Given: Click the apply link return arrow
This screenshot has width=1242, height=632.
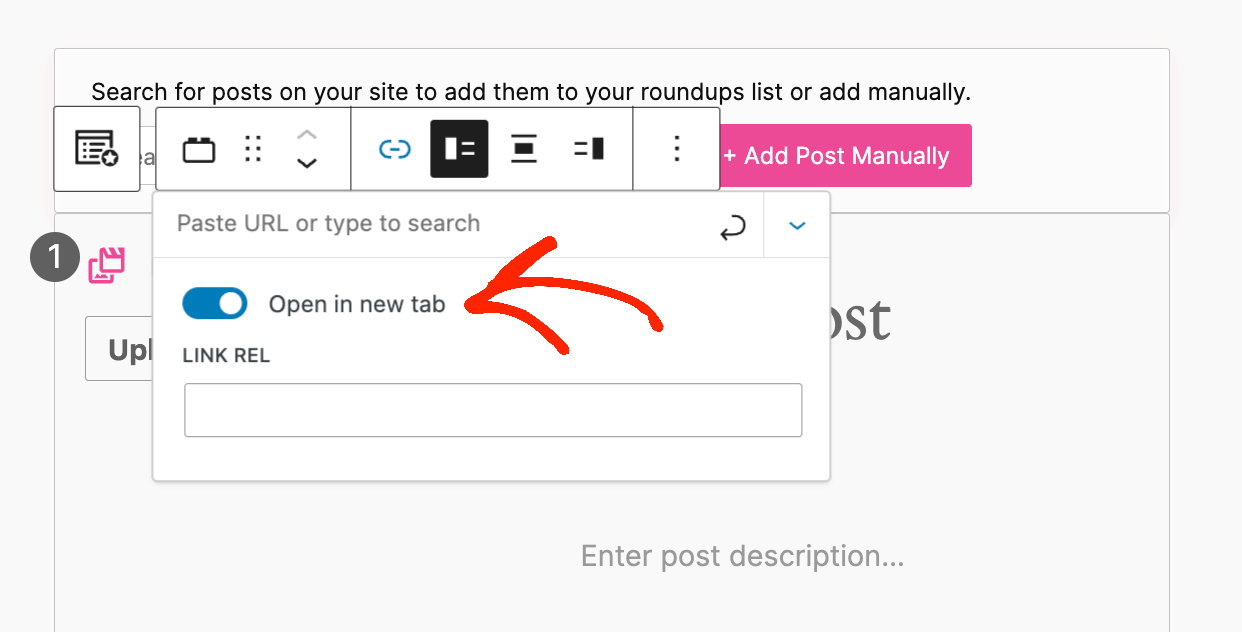Looking at the screenshot, I should pyautogui.click(x=733, y=225).
